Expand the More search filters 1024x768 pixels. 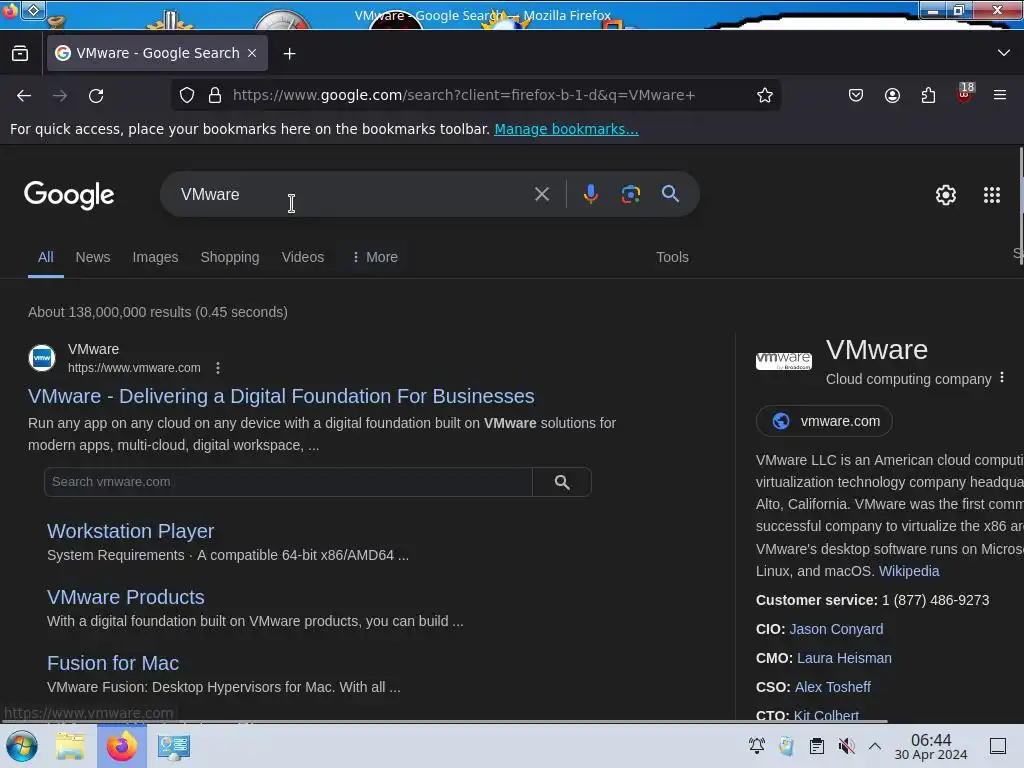click(x=375, y=257)
